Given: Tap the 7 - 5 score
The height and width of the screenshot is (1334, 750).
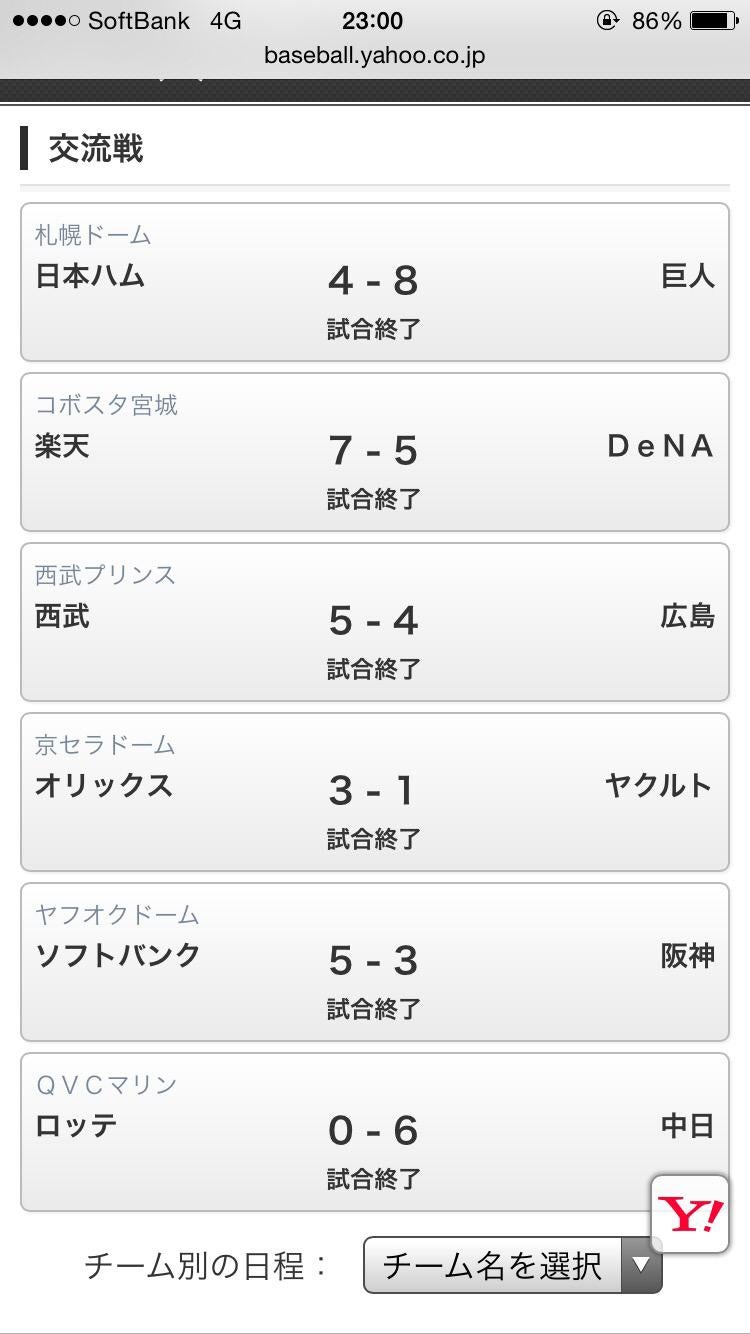Looking at the screenshot, I should [373, 451].
